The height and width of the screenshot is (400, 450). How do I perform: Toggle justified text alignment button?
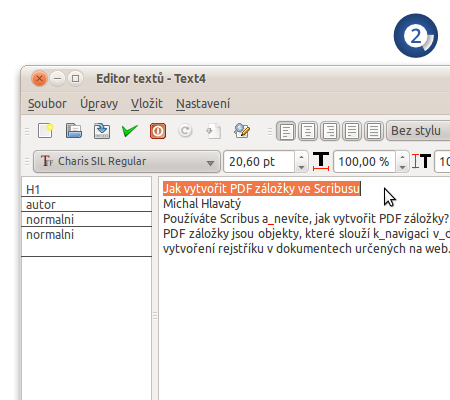coord(352,131)
